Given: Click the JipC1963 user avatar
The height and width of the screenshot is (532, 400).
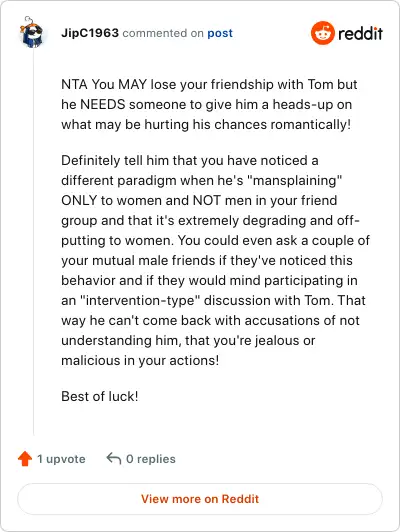Looking at the screenshot, I should [32, 32].
